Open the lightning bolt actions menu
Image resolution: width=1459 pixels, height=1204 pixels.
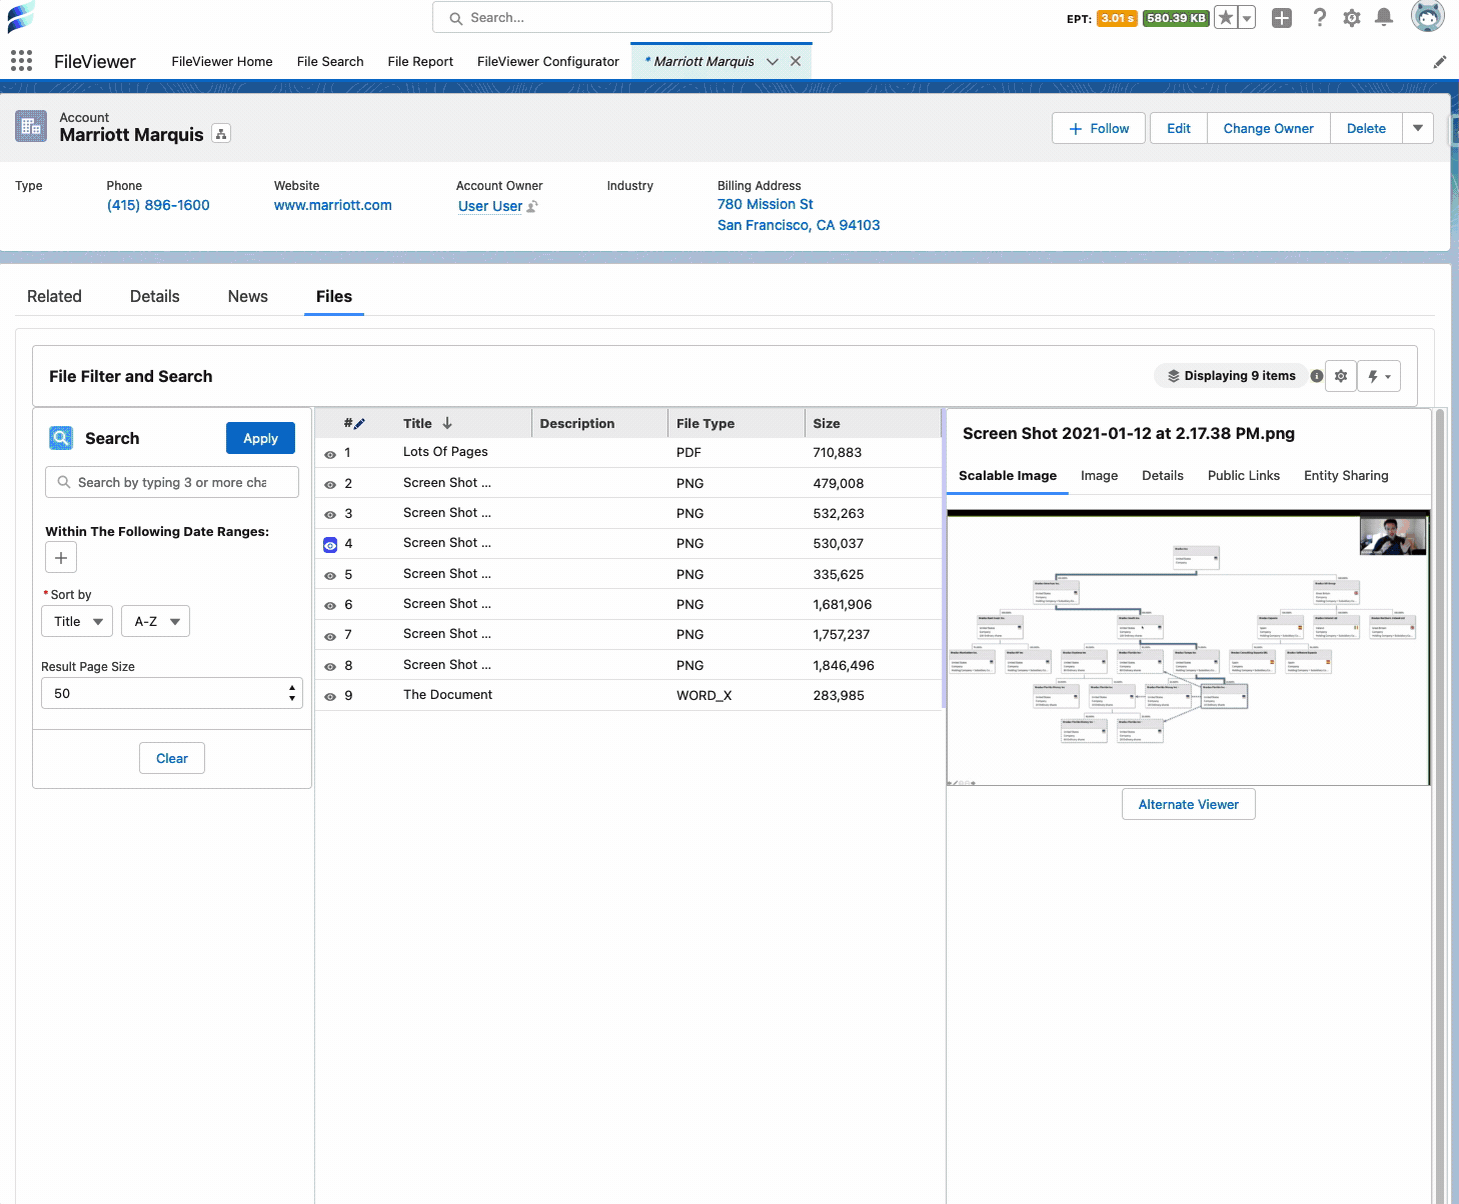1379,376
